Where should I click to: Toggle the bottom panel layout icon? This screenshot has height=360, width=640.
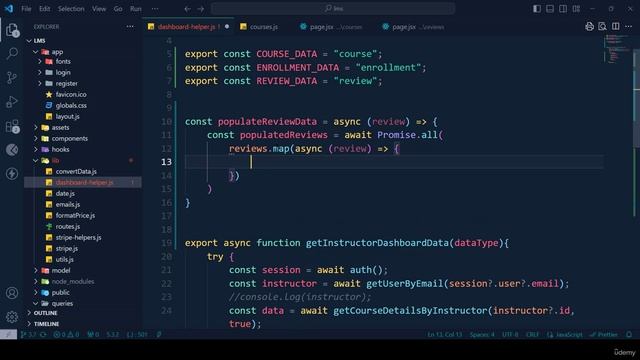[x=550, y=9]
